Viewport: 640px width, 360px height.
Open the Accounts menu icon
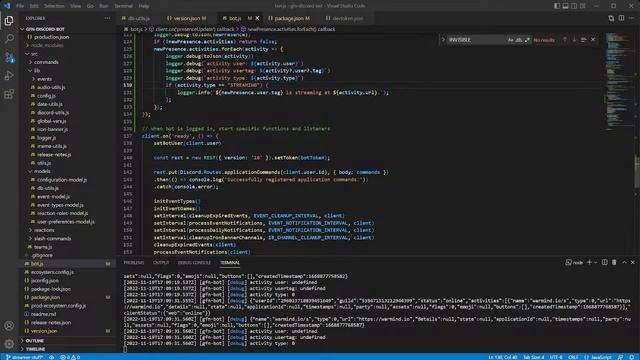point(9,326)
